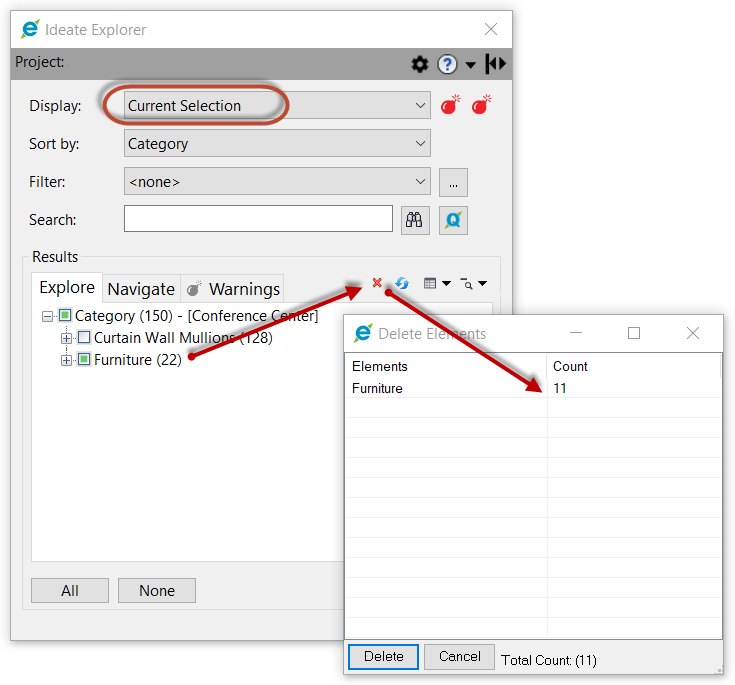The width and height of the screenshot is (735, 685).
Task: Switch to the Explore tab
Action: point(67,287)
